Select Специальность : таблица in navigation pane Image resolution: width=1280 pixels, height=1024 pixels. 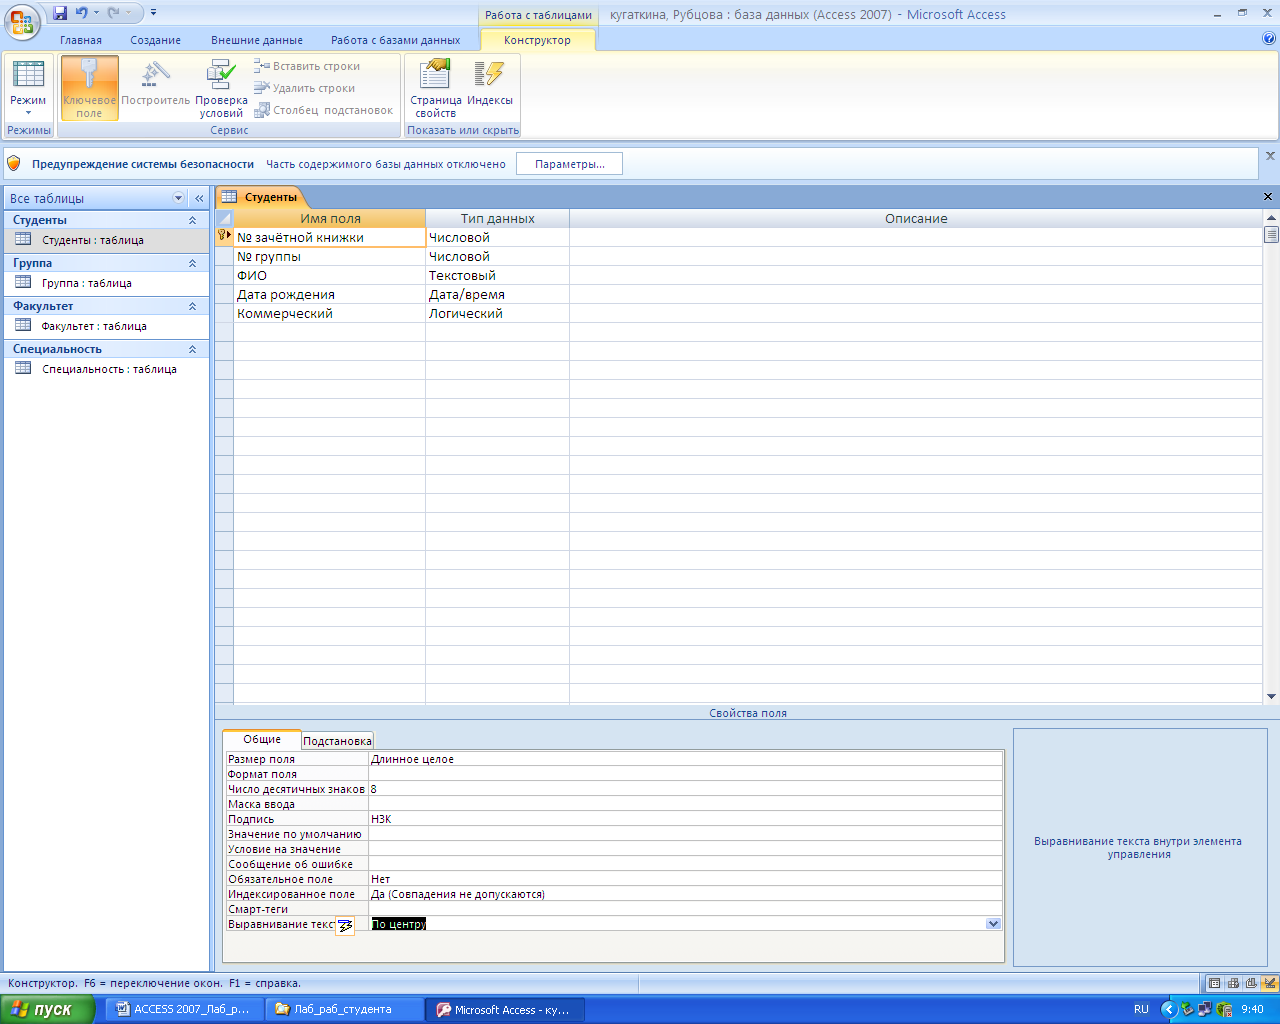[106, 369]
